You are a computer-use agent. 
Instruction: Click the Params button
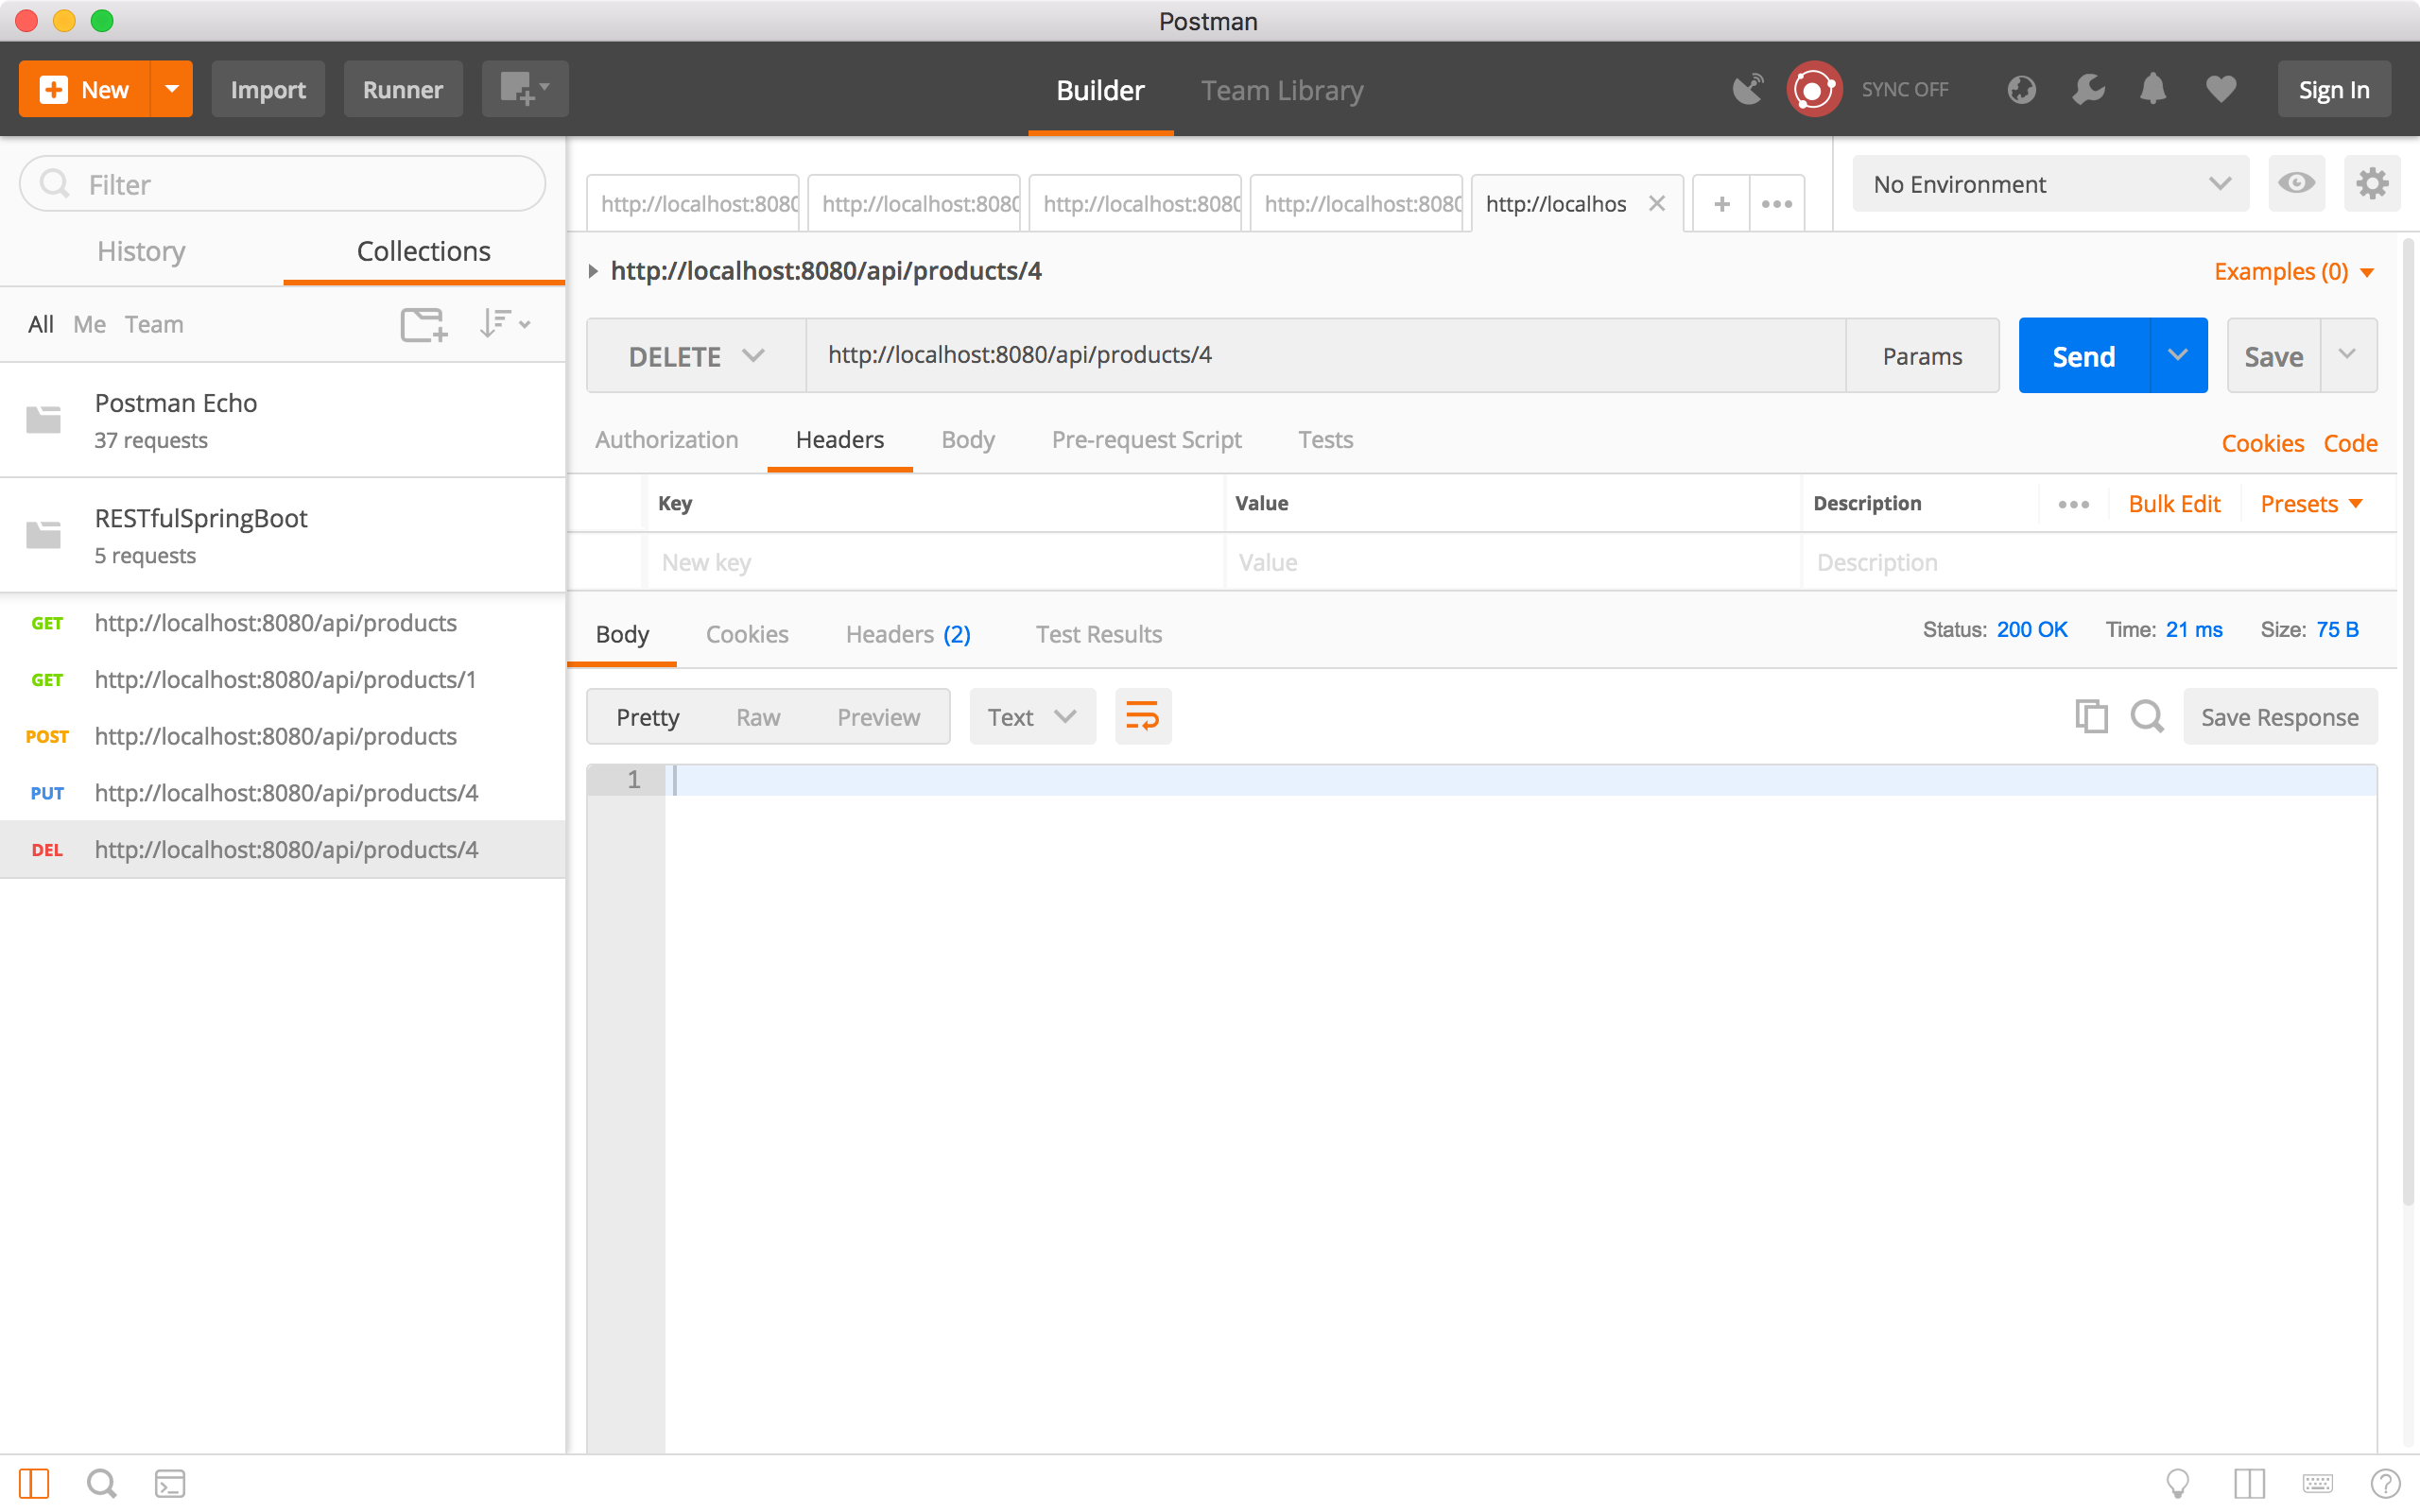click(x=1922, y=356)
